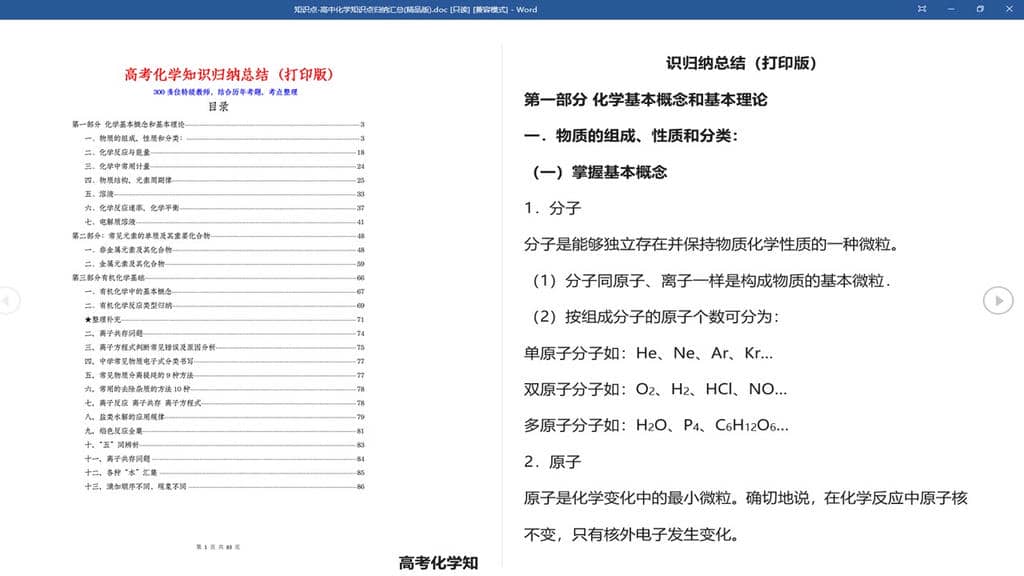Click the auto-hide reading toolbar icon
The height and width of the screenshot is (576, 1024).
click(921, 9)
